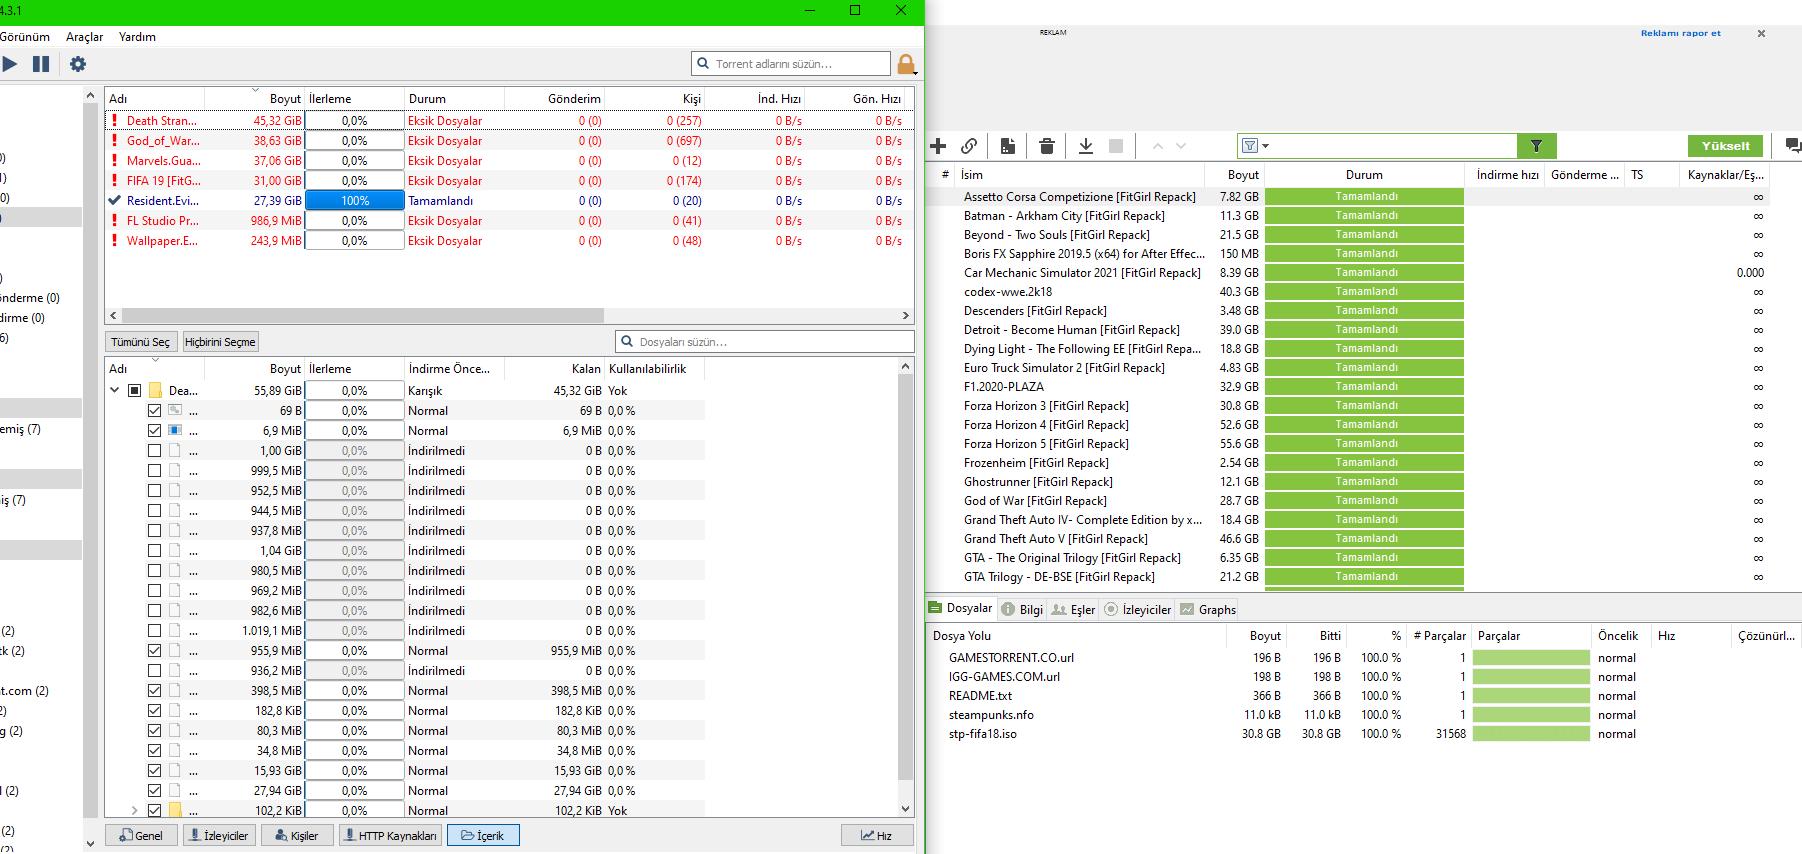Click the red error icon of FIFA 19 torrent
The image size is (1802, 854).
click(115, 181)
